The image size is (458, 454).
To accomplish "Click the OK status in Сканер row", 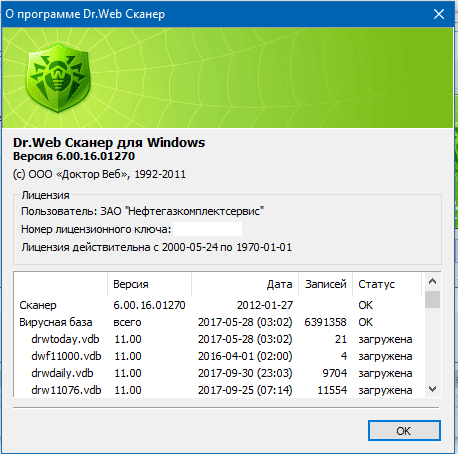I will [x=365, y=305].
